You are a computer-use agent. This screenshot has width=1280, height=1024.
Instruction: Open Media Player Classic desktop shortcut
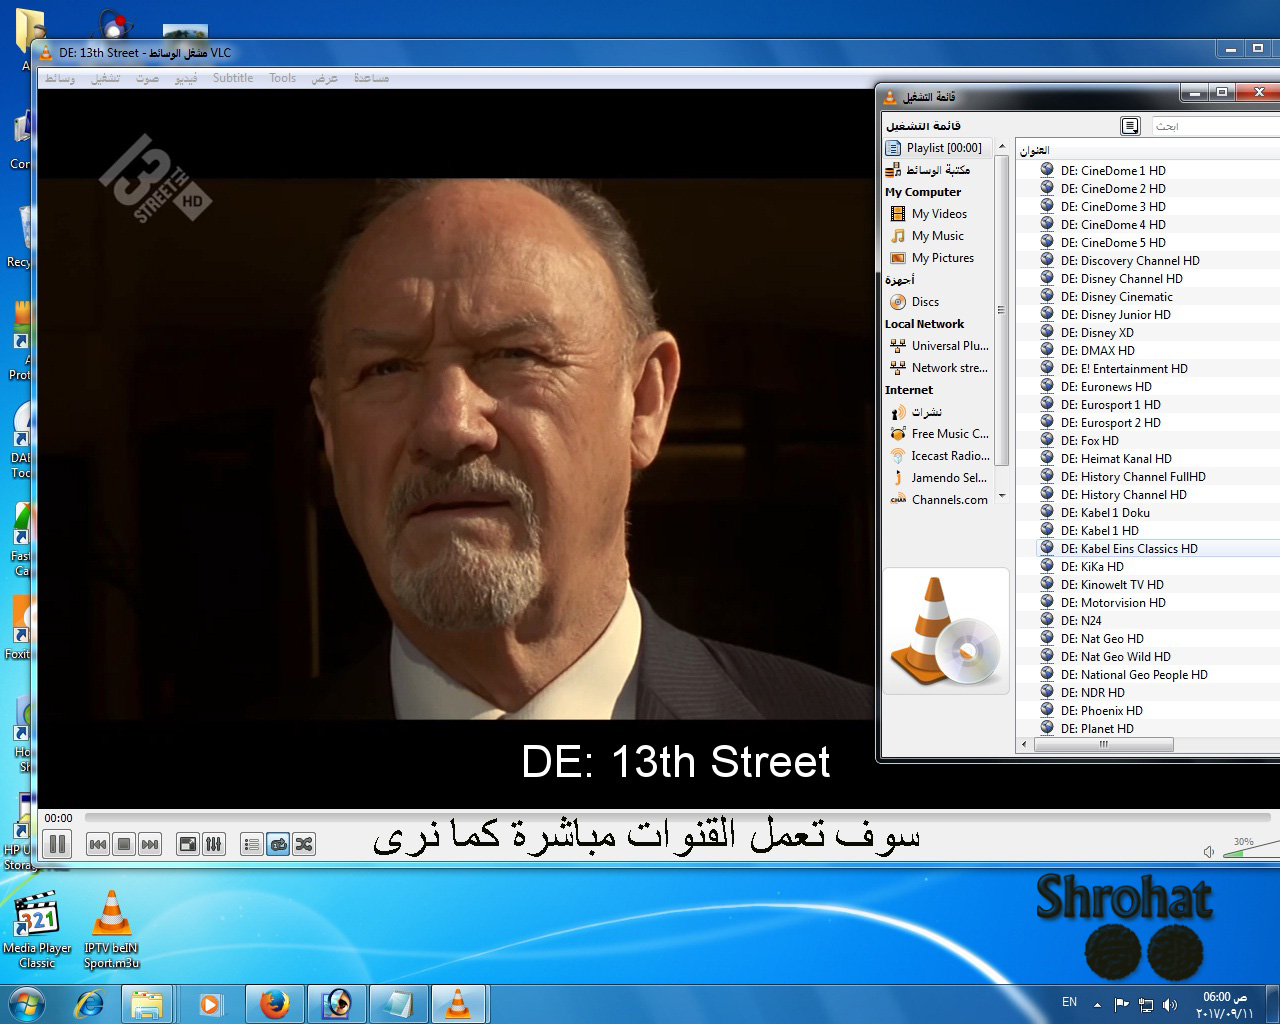tap(37, 929)
